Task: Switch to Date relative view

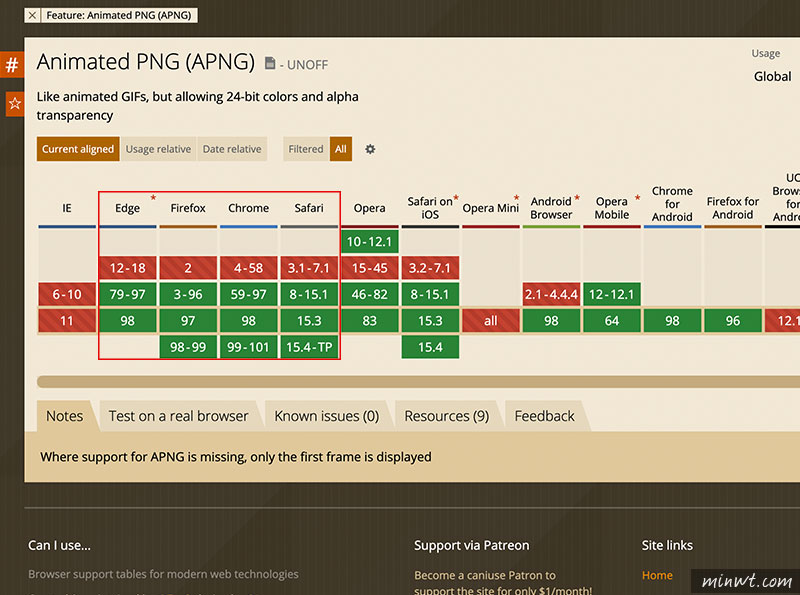Action: [232, 149]
